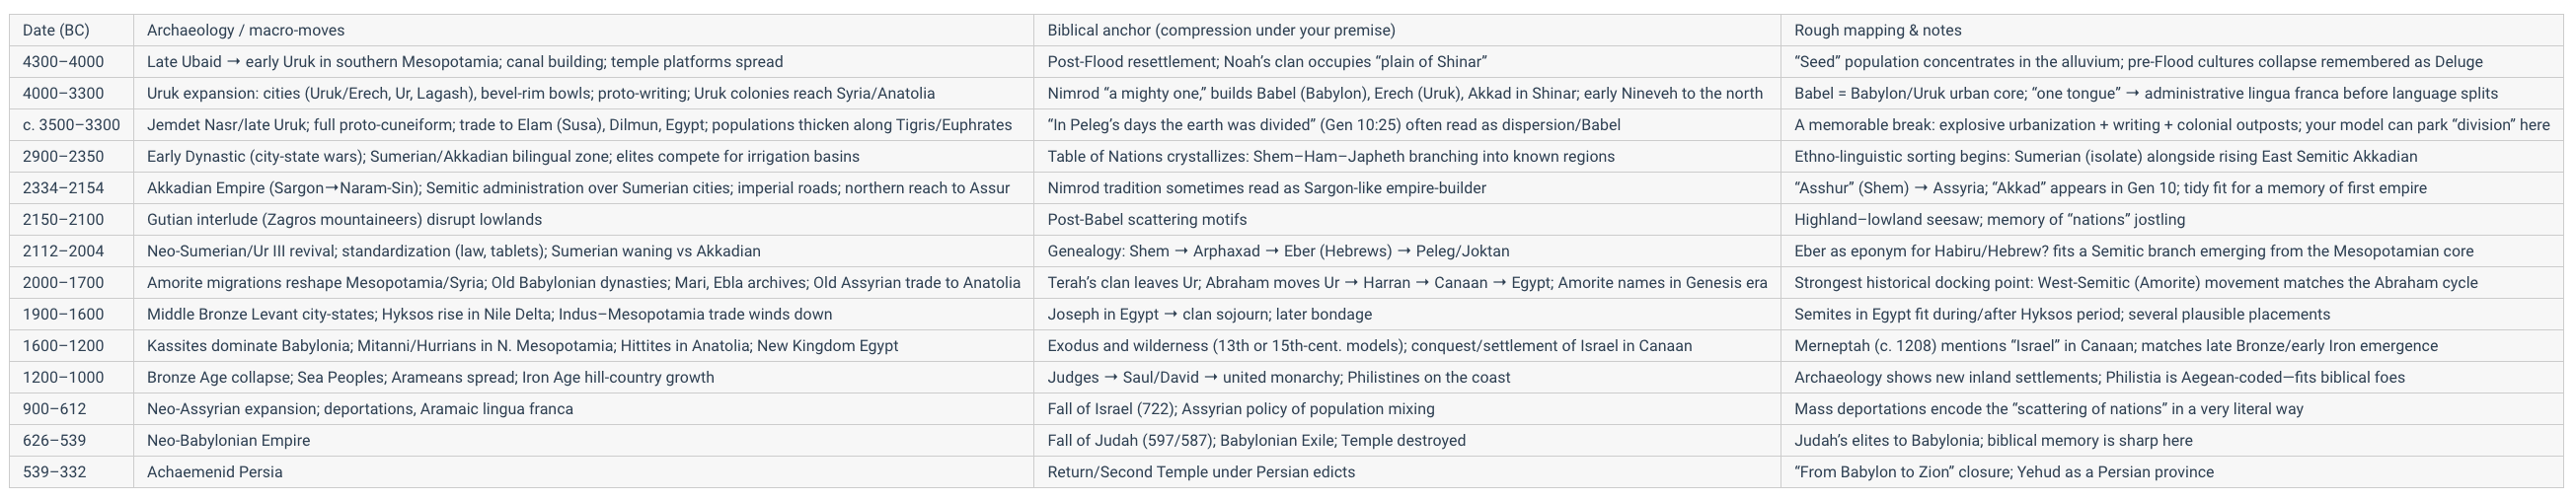Select the 'Merneptah (c. 1208)' notes cell
The width and height of the screenshot is (2576, 500).
point(2173,346)
